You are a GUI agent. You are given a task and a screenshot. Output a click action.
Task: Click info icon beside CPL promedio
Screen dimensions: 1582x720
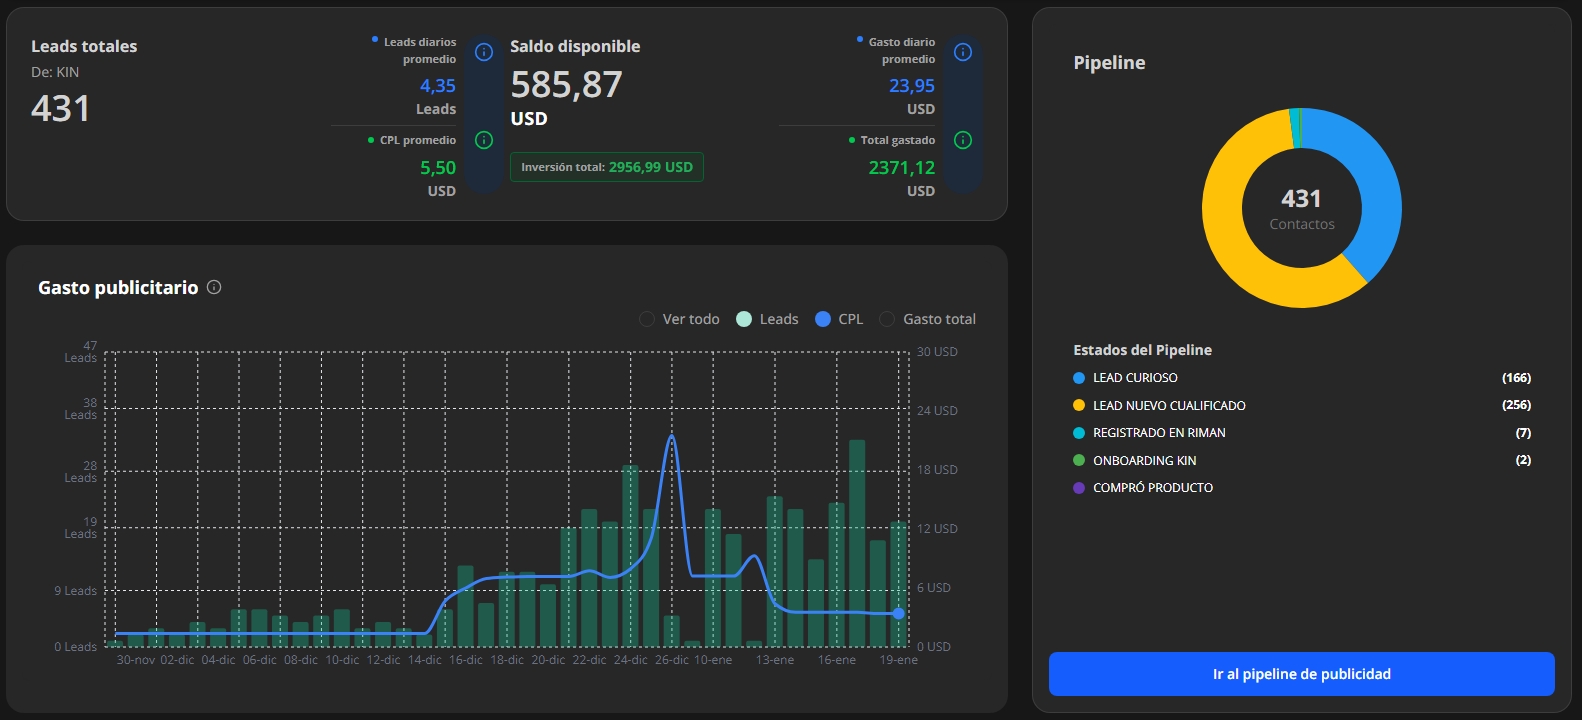tap(484, 140)
